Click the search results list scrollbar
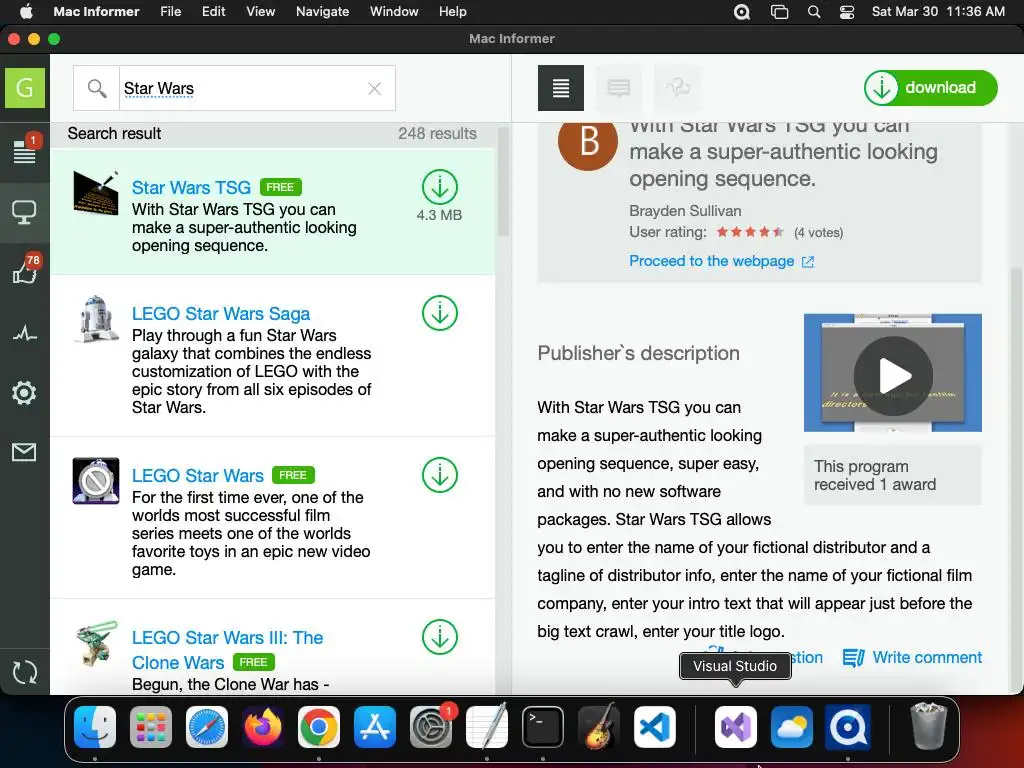The height and width of the screenshot is (768, 1024). tap(503, 182)
